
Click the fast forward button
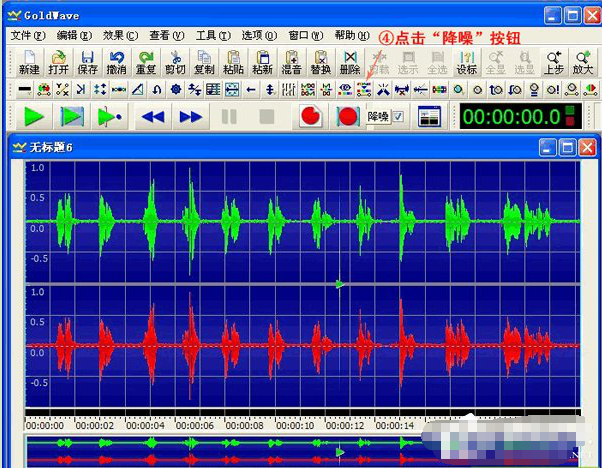click(x=190, y=117)
